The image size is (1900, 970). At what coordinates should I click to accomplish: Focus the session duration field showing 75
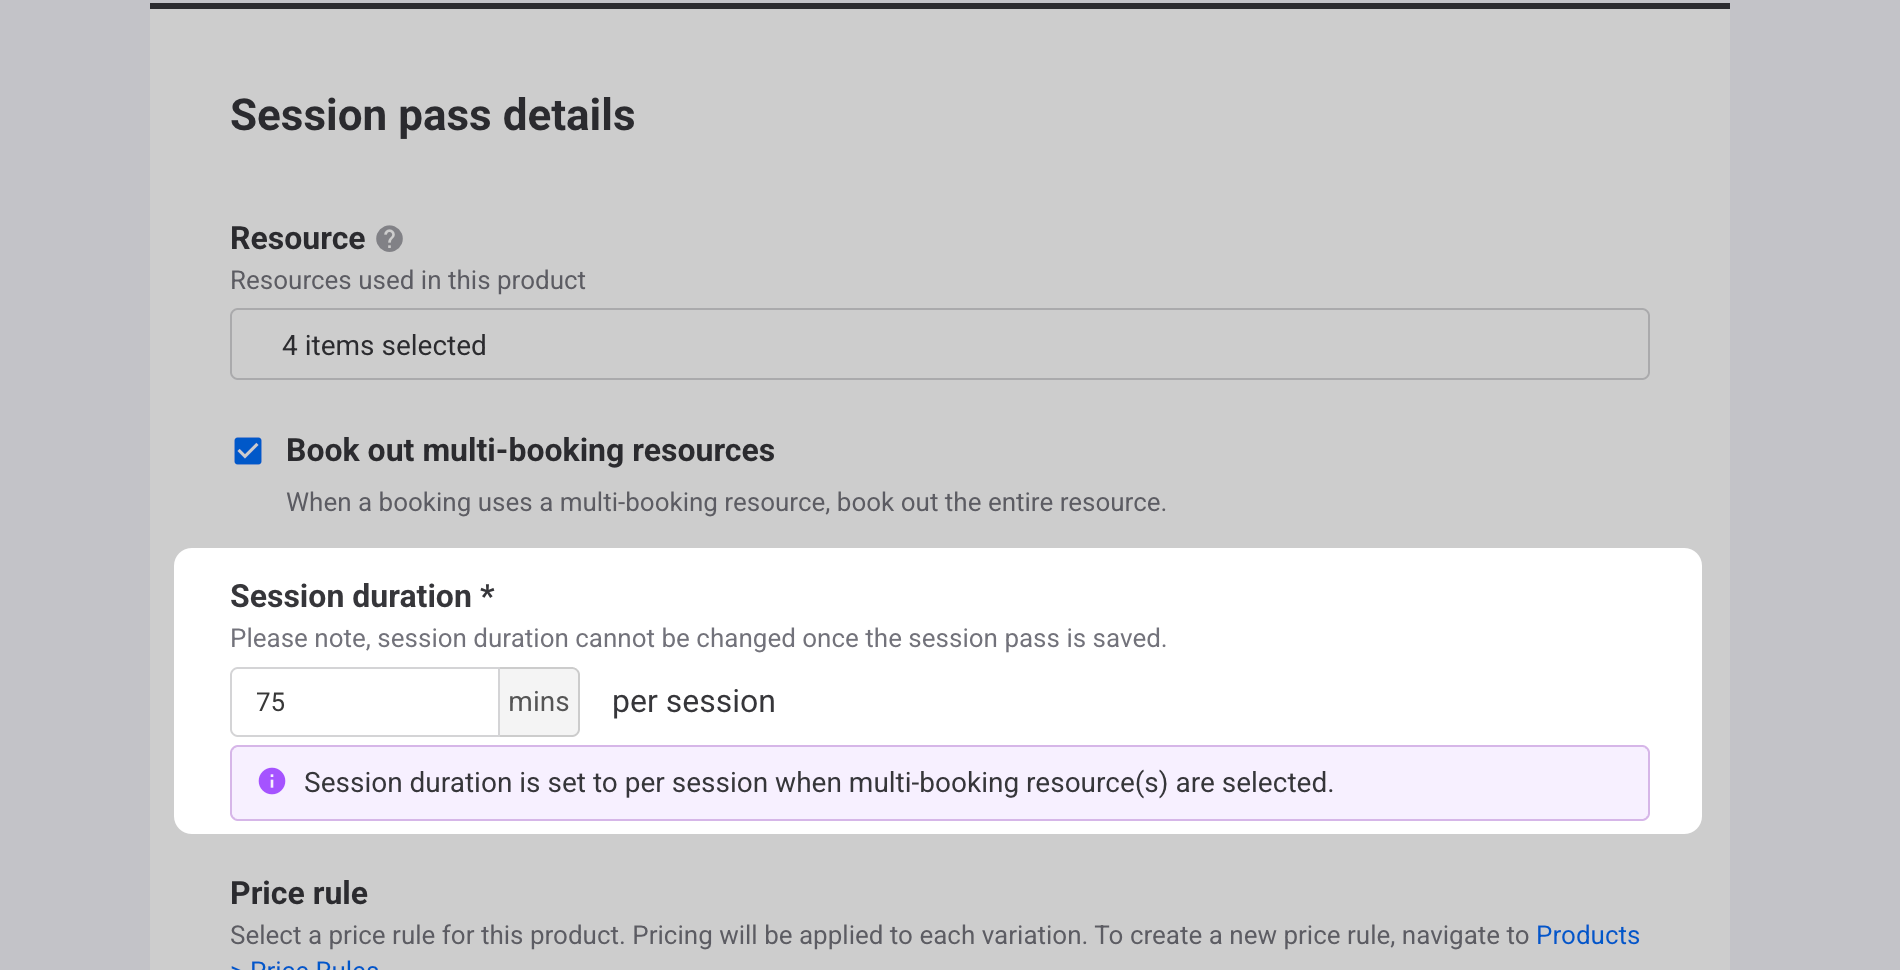pos(365,702)
